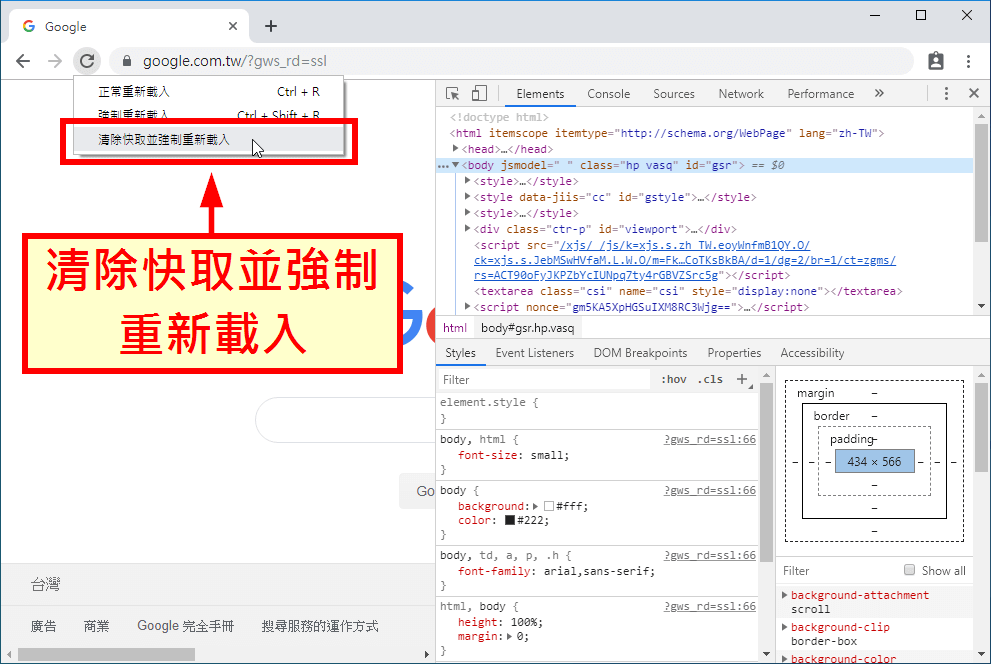Open the profile avatar icon
Image resolution: width=991 pixels, height=664 pixels.
935,61
